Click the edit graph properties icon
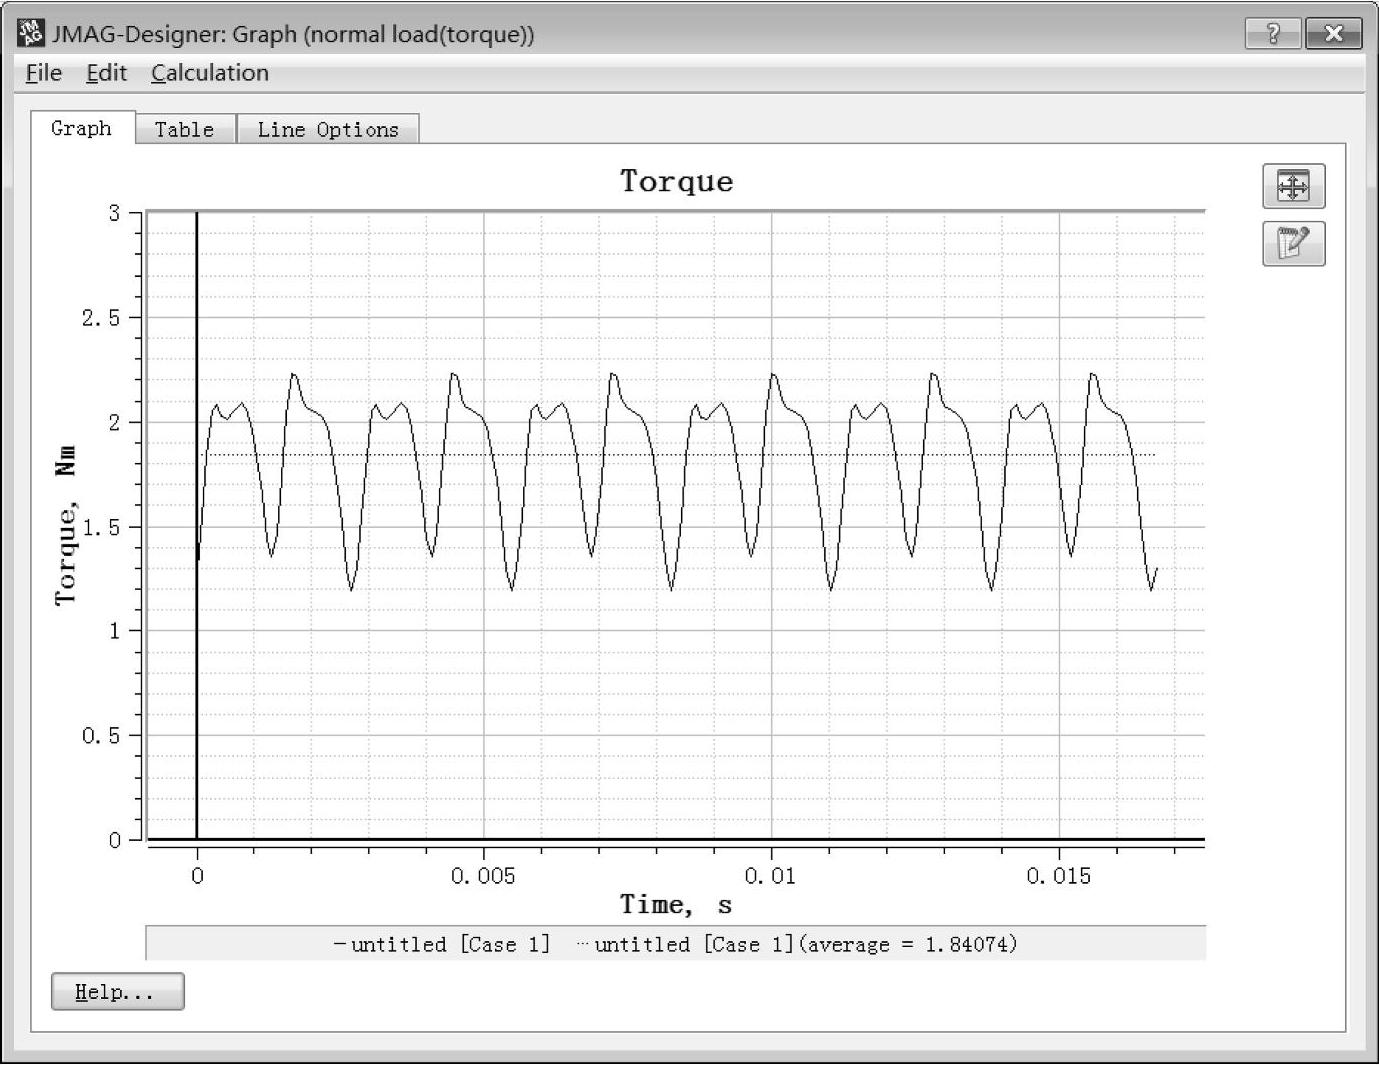Screen dimensions: 1379x1065 (x=1293, y=243)
